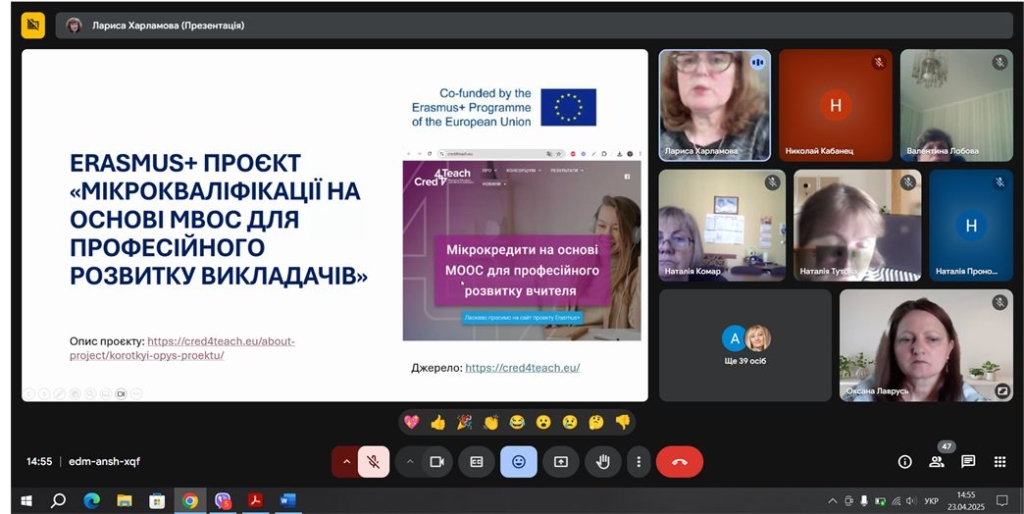The width and height of the screenshot is (1024, 514).
Task: Show the participants list
Action: 937,461
